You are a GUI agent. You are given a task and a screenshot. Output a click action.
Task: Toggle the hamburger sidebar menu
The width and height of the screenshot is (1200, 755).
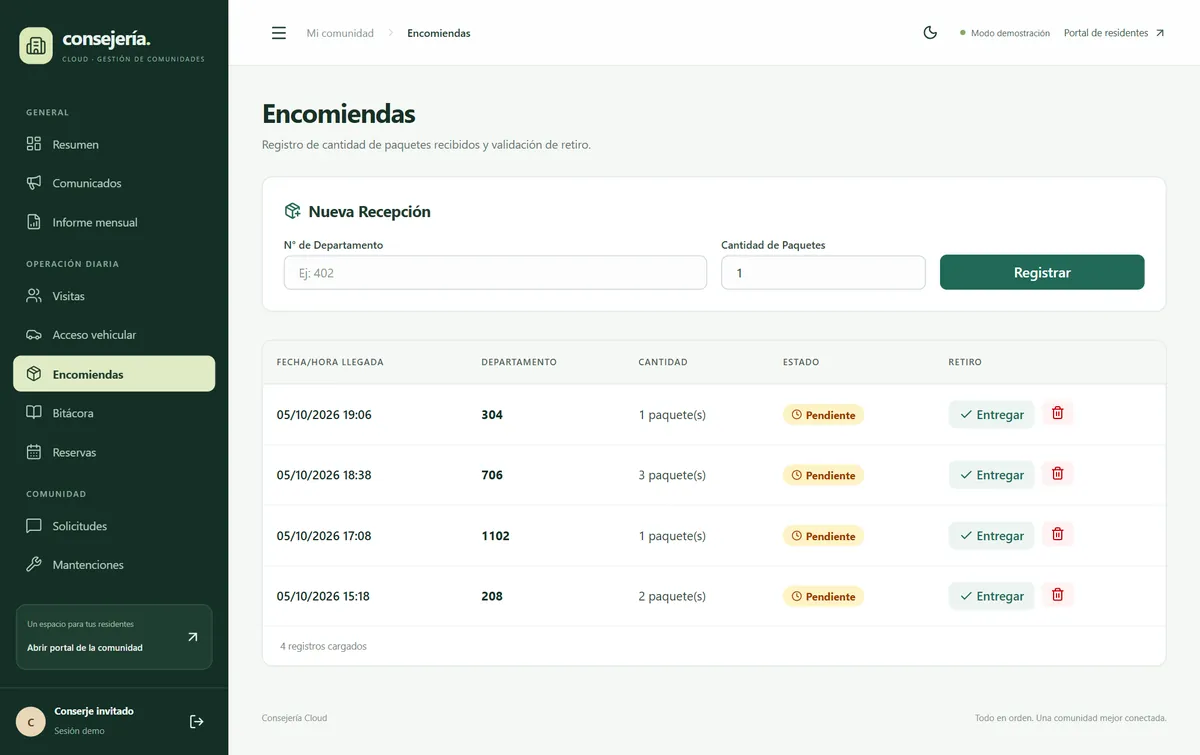pyautogui.click(x=279, y=33)
